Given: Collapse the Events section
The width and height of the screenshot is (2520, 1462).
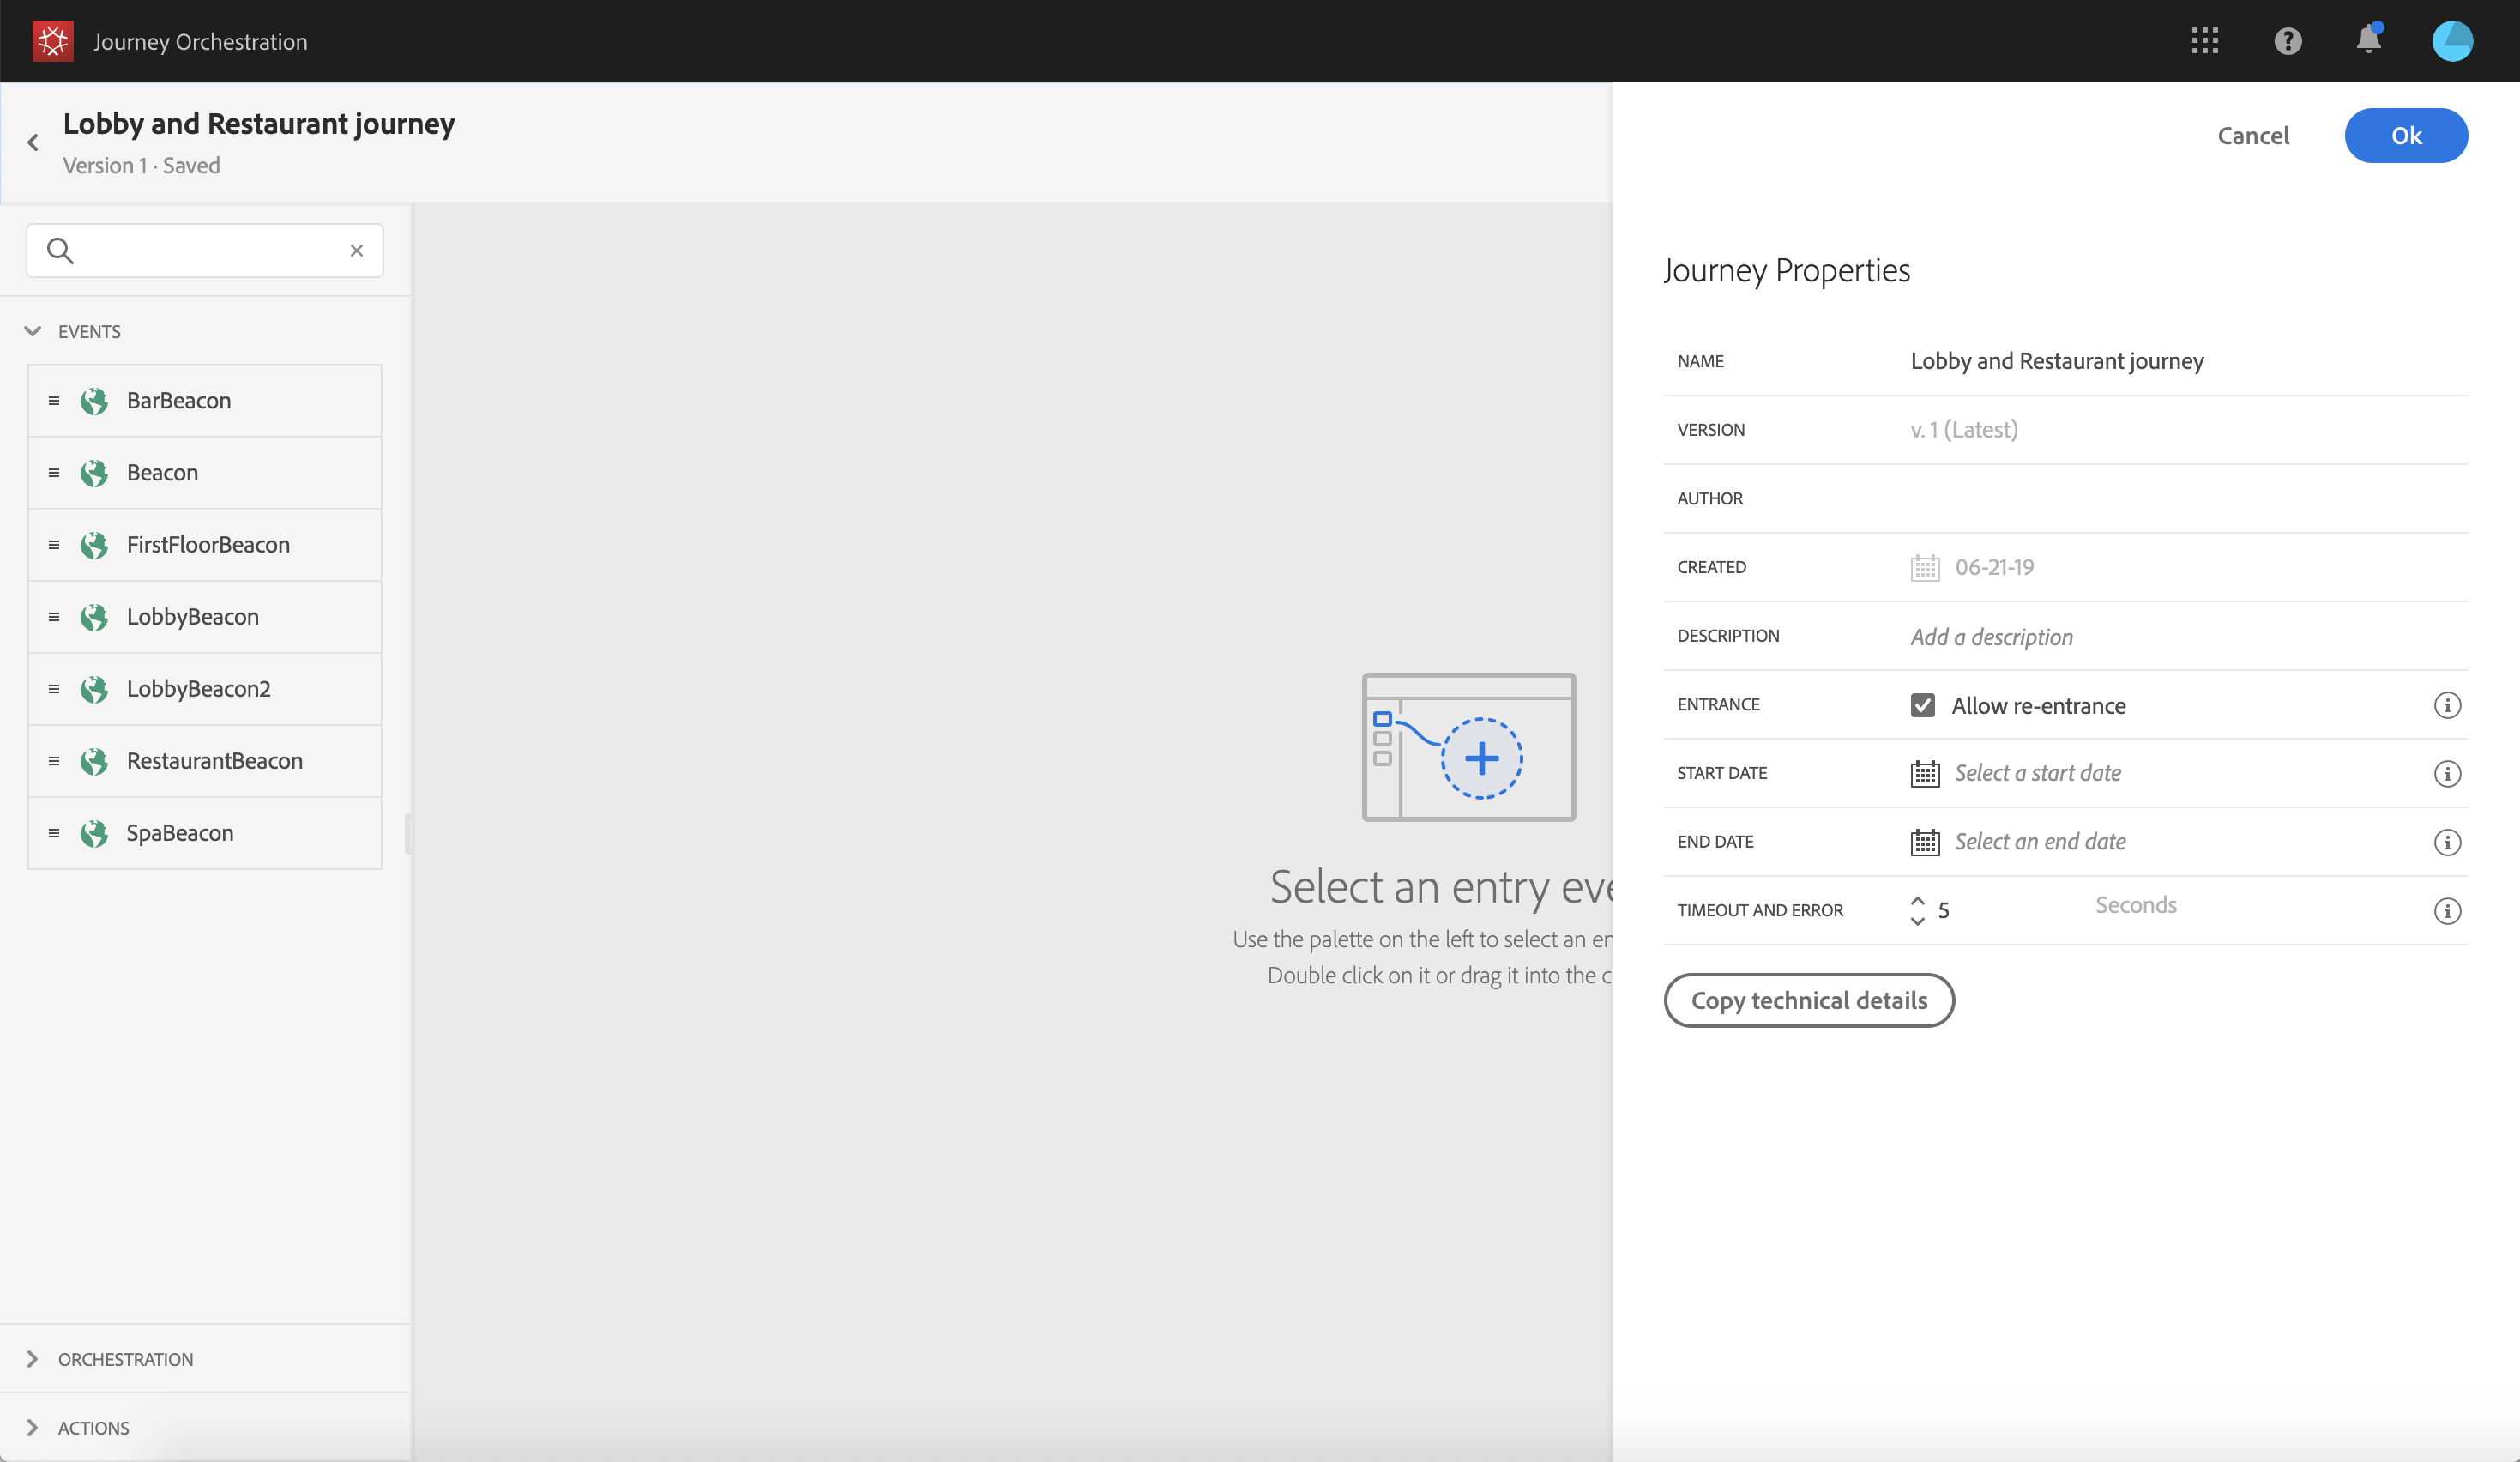Looking at the screenshot, I should [x=33, y=331].
